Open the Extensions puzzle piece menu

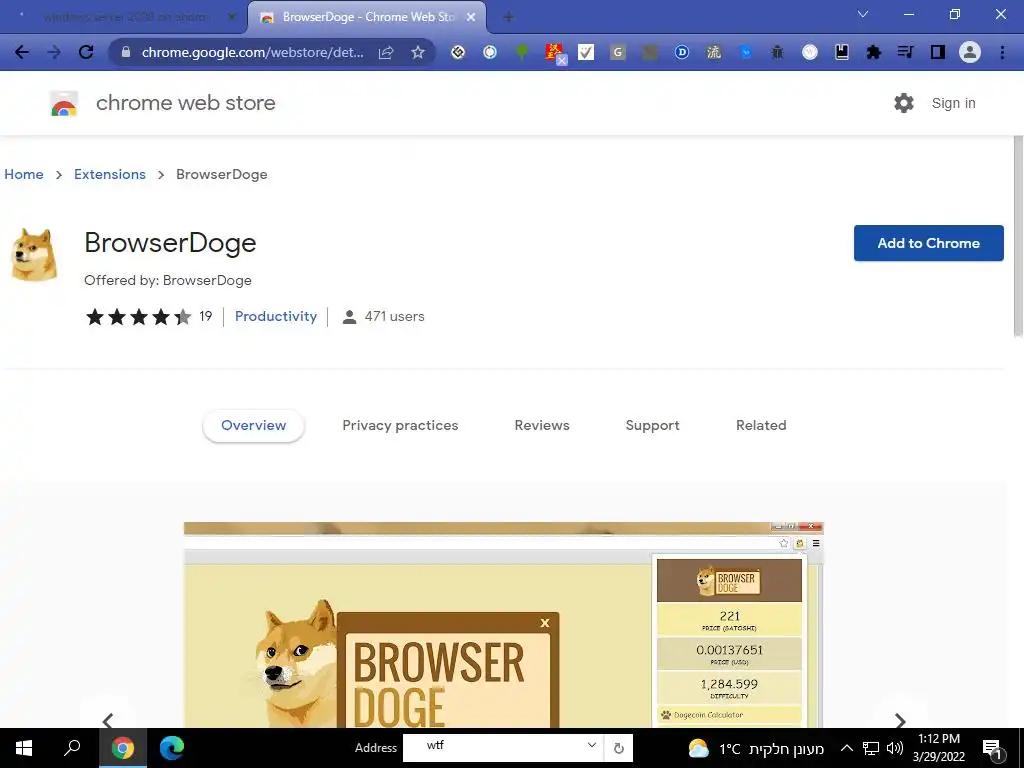tap(874, 52)
